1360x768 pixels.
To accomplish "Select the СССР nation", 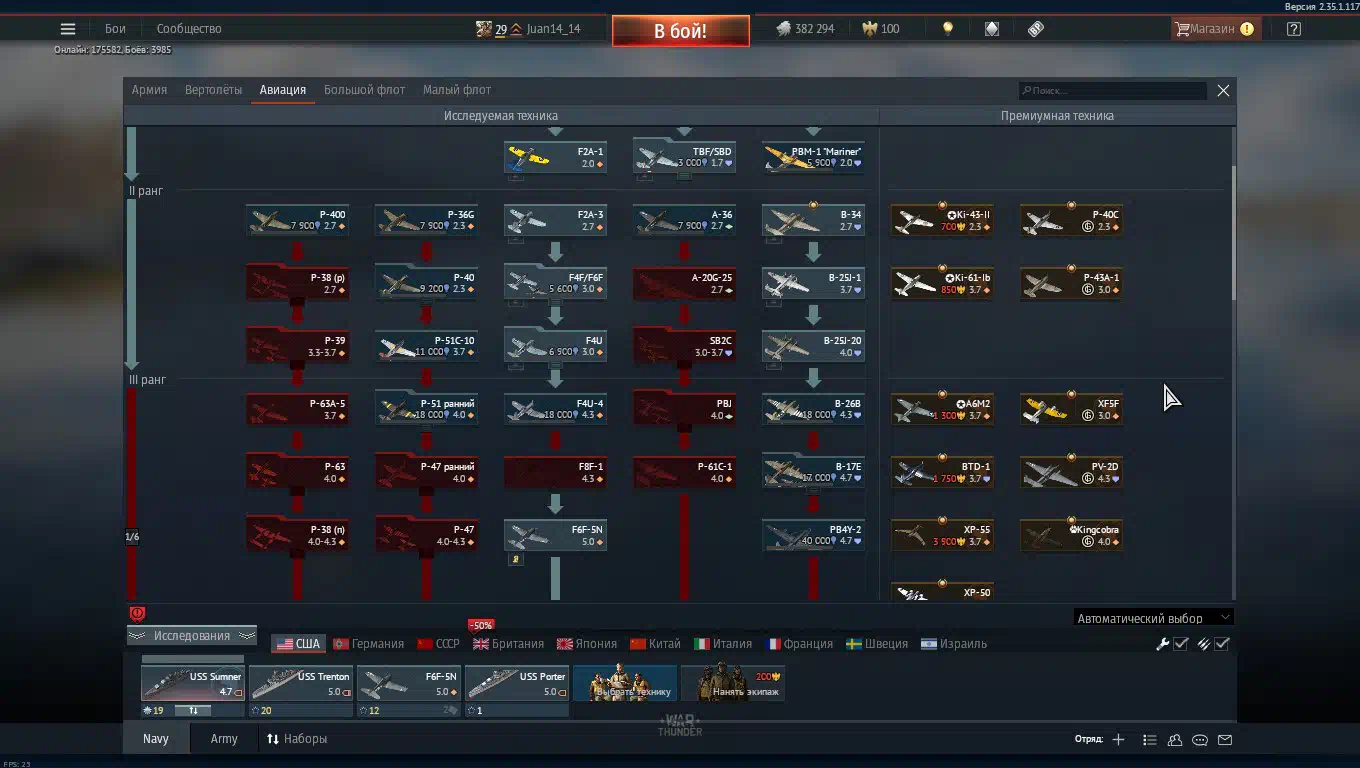I will coord(439,644).
